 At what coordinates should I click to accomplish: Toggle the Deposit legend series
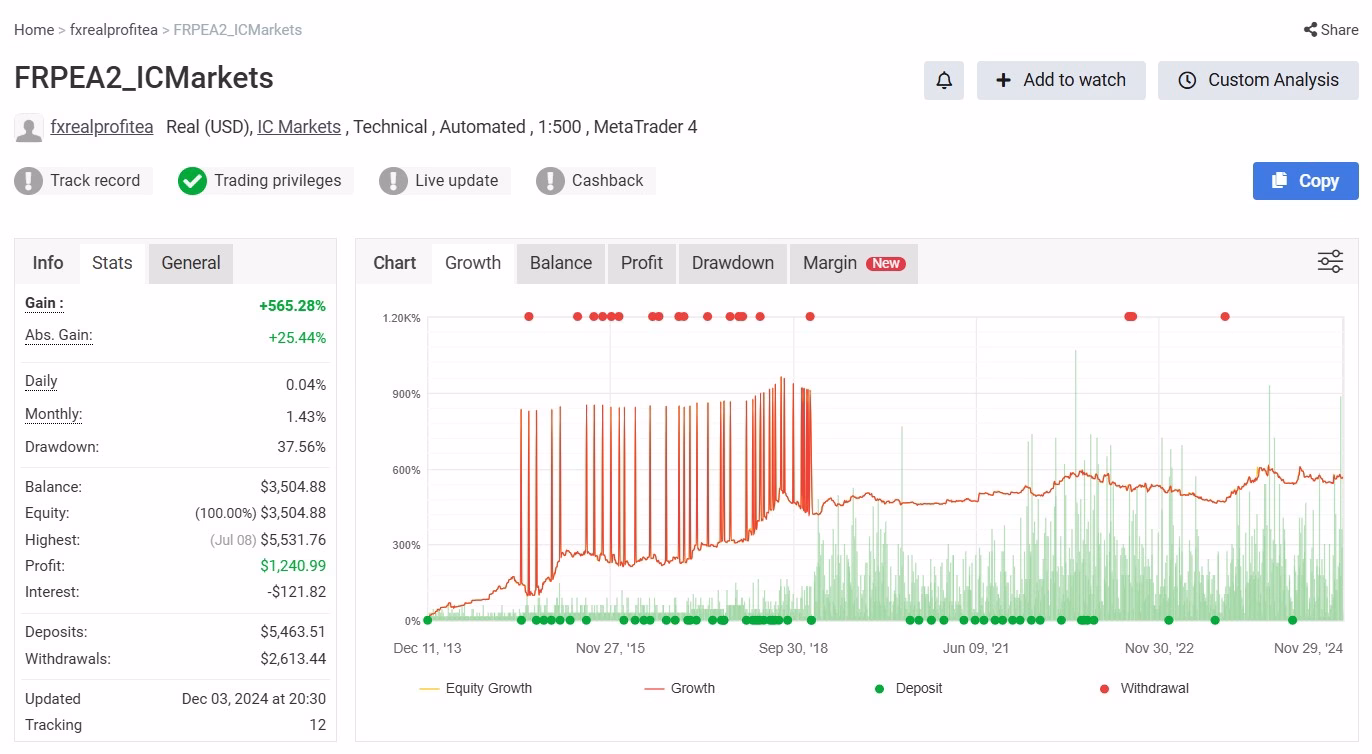point(909,688)
